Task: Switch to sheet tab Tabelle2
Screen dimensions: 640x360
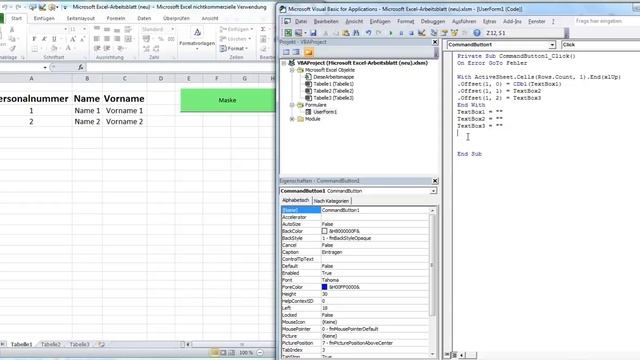Action: click(51, 344)
